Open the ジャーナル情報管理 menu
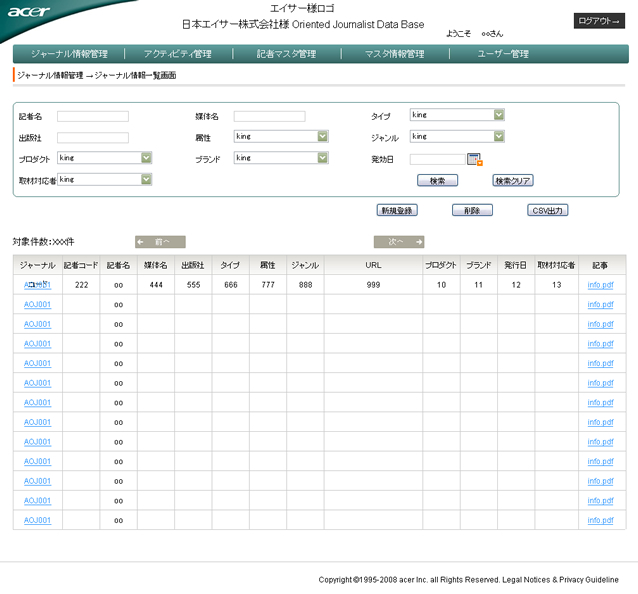 [69, 54]
